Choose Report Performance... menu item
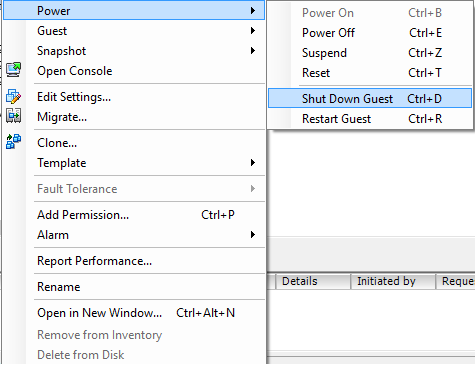The image size is (475, 370). (x=134, y=261)
